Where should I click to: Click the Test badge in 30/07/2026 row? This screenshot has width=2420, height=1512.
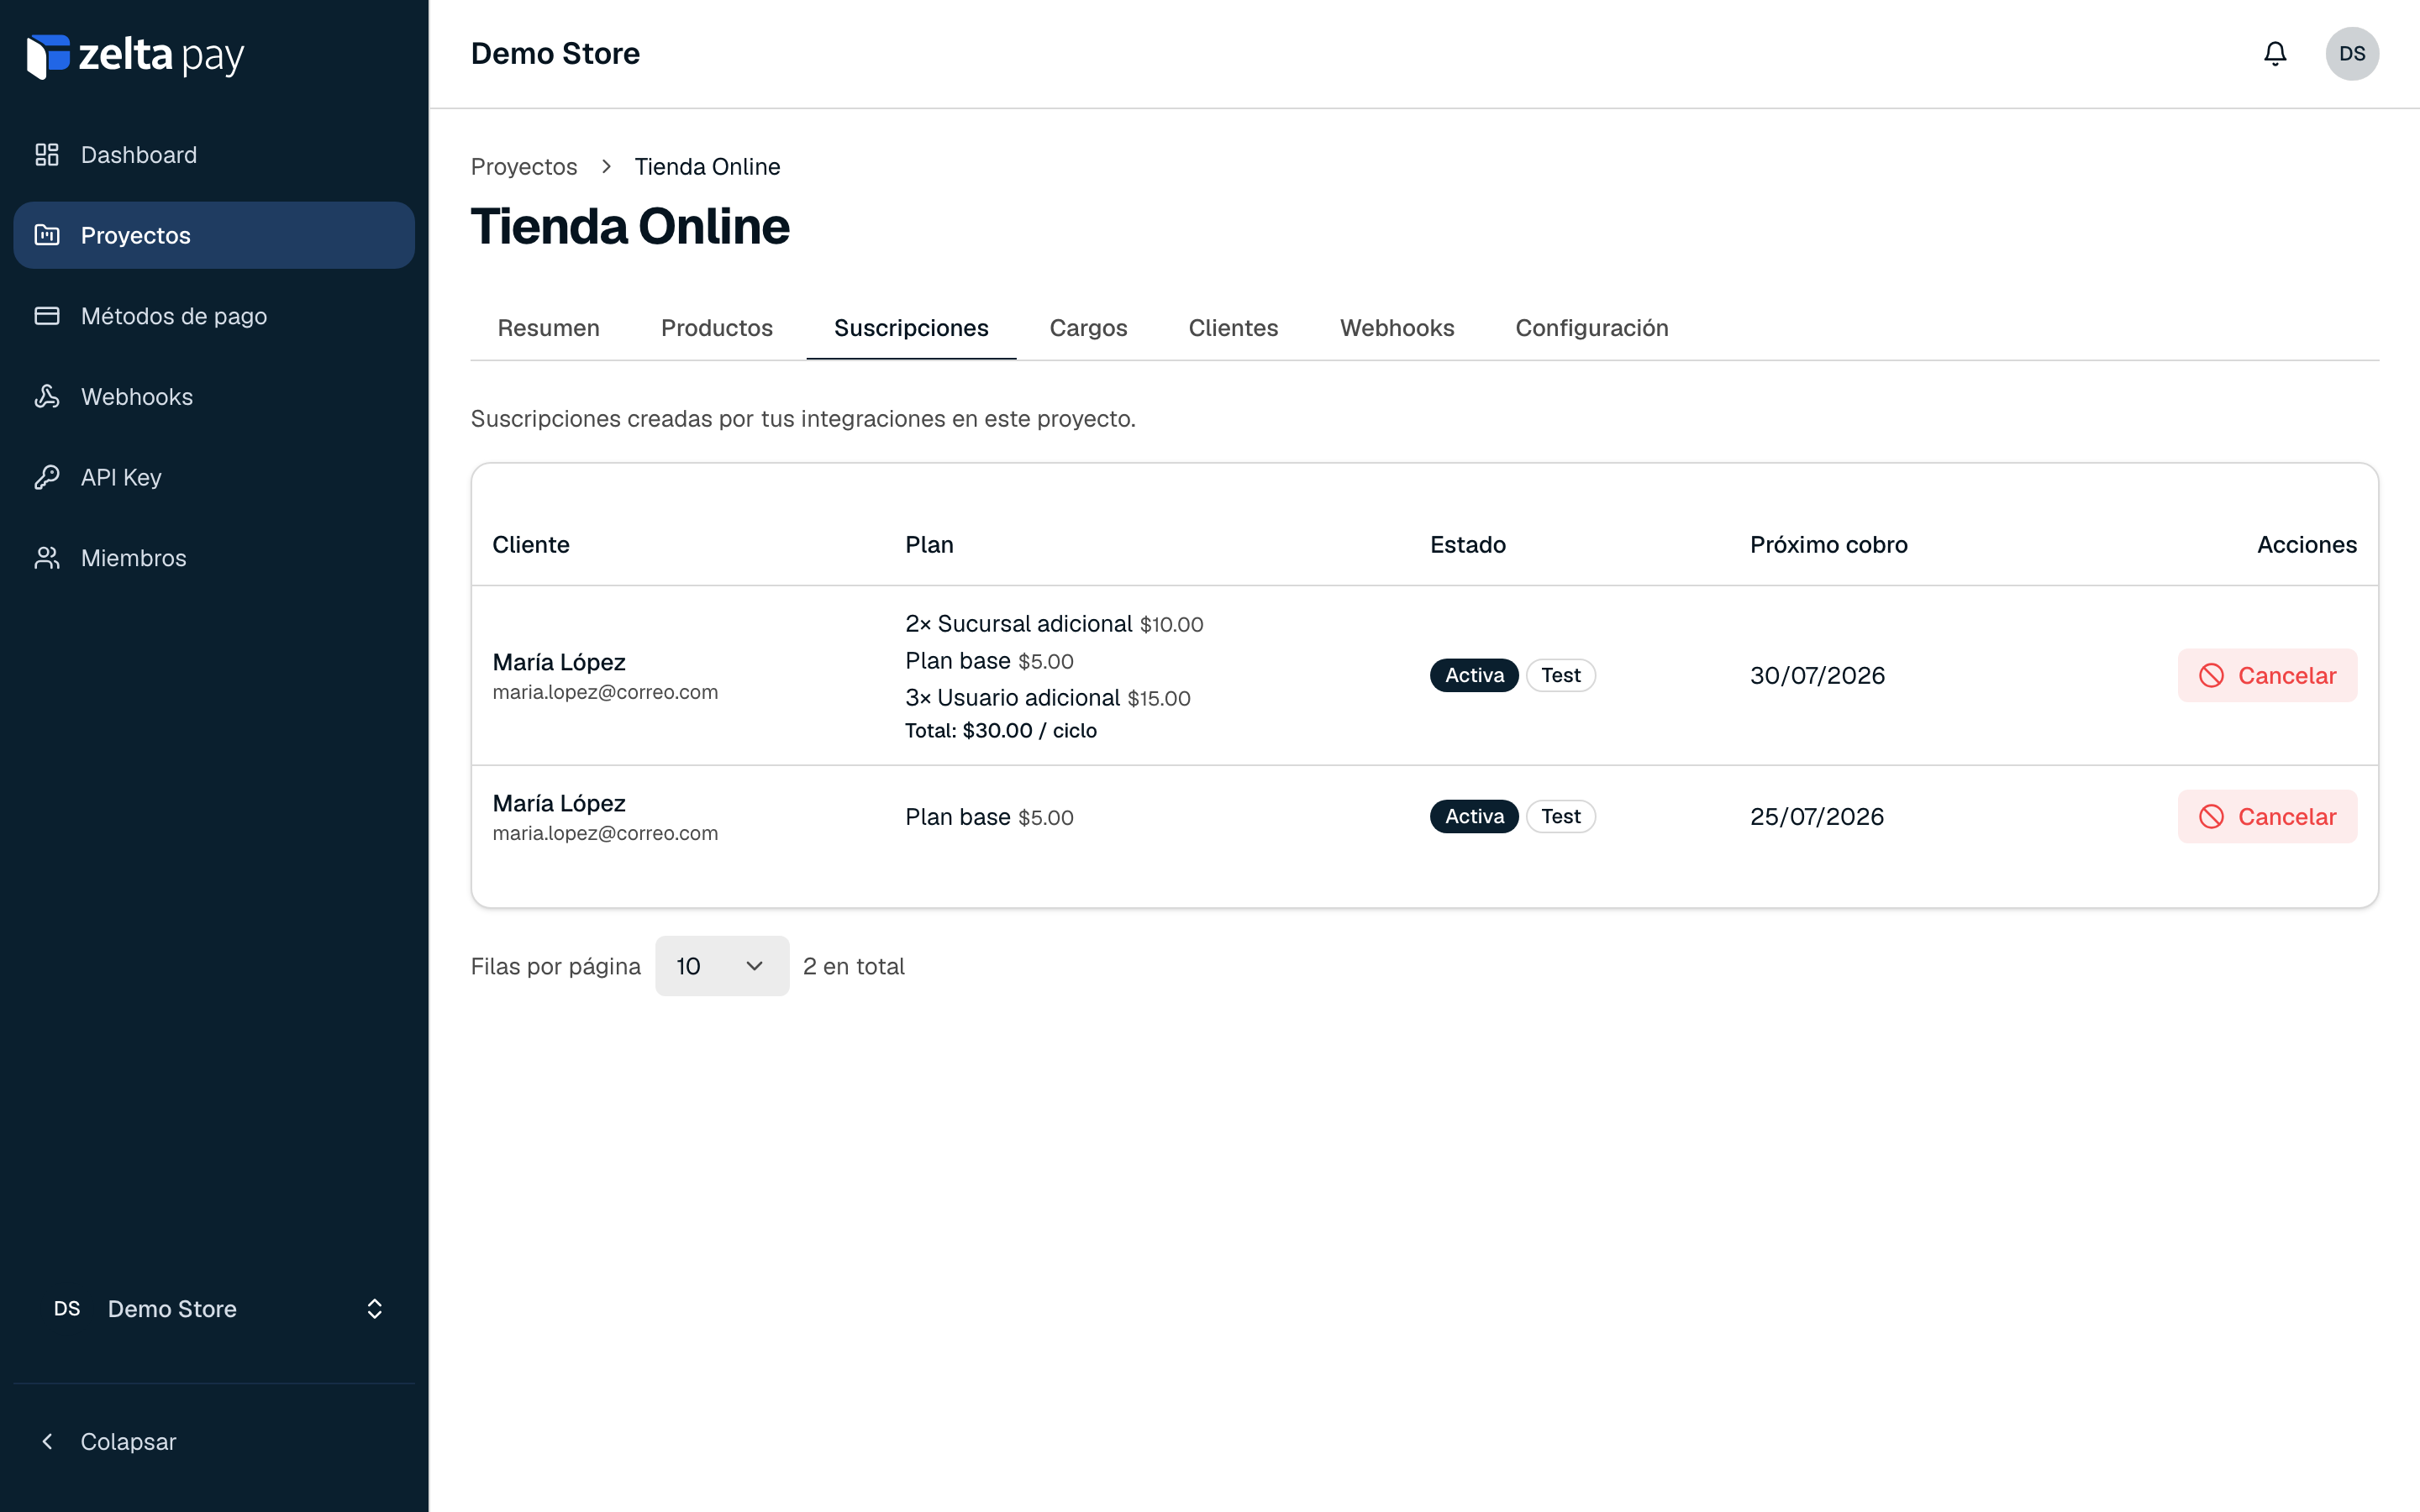(x=1560, y=676)
